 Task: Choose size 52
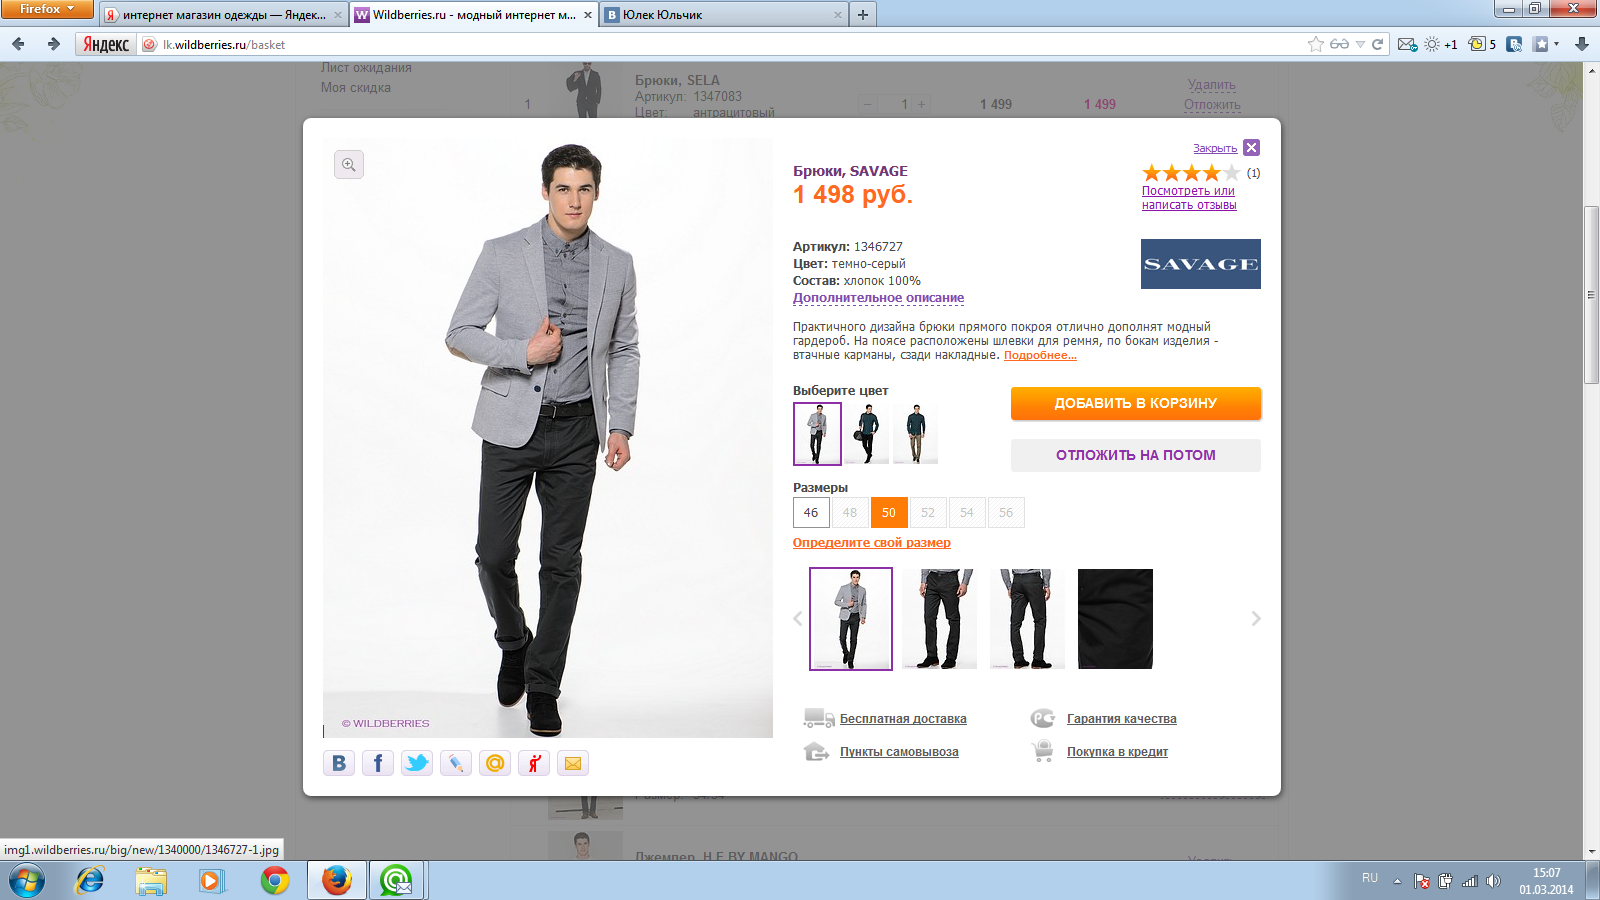click(x=928, y=513)
